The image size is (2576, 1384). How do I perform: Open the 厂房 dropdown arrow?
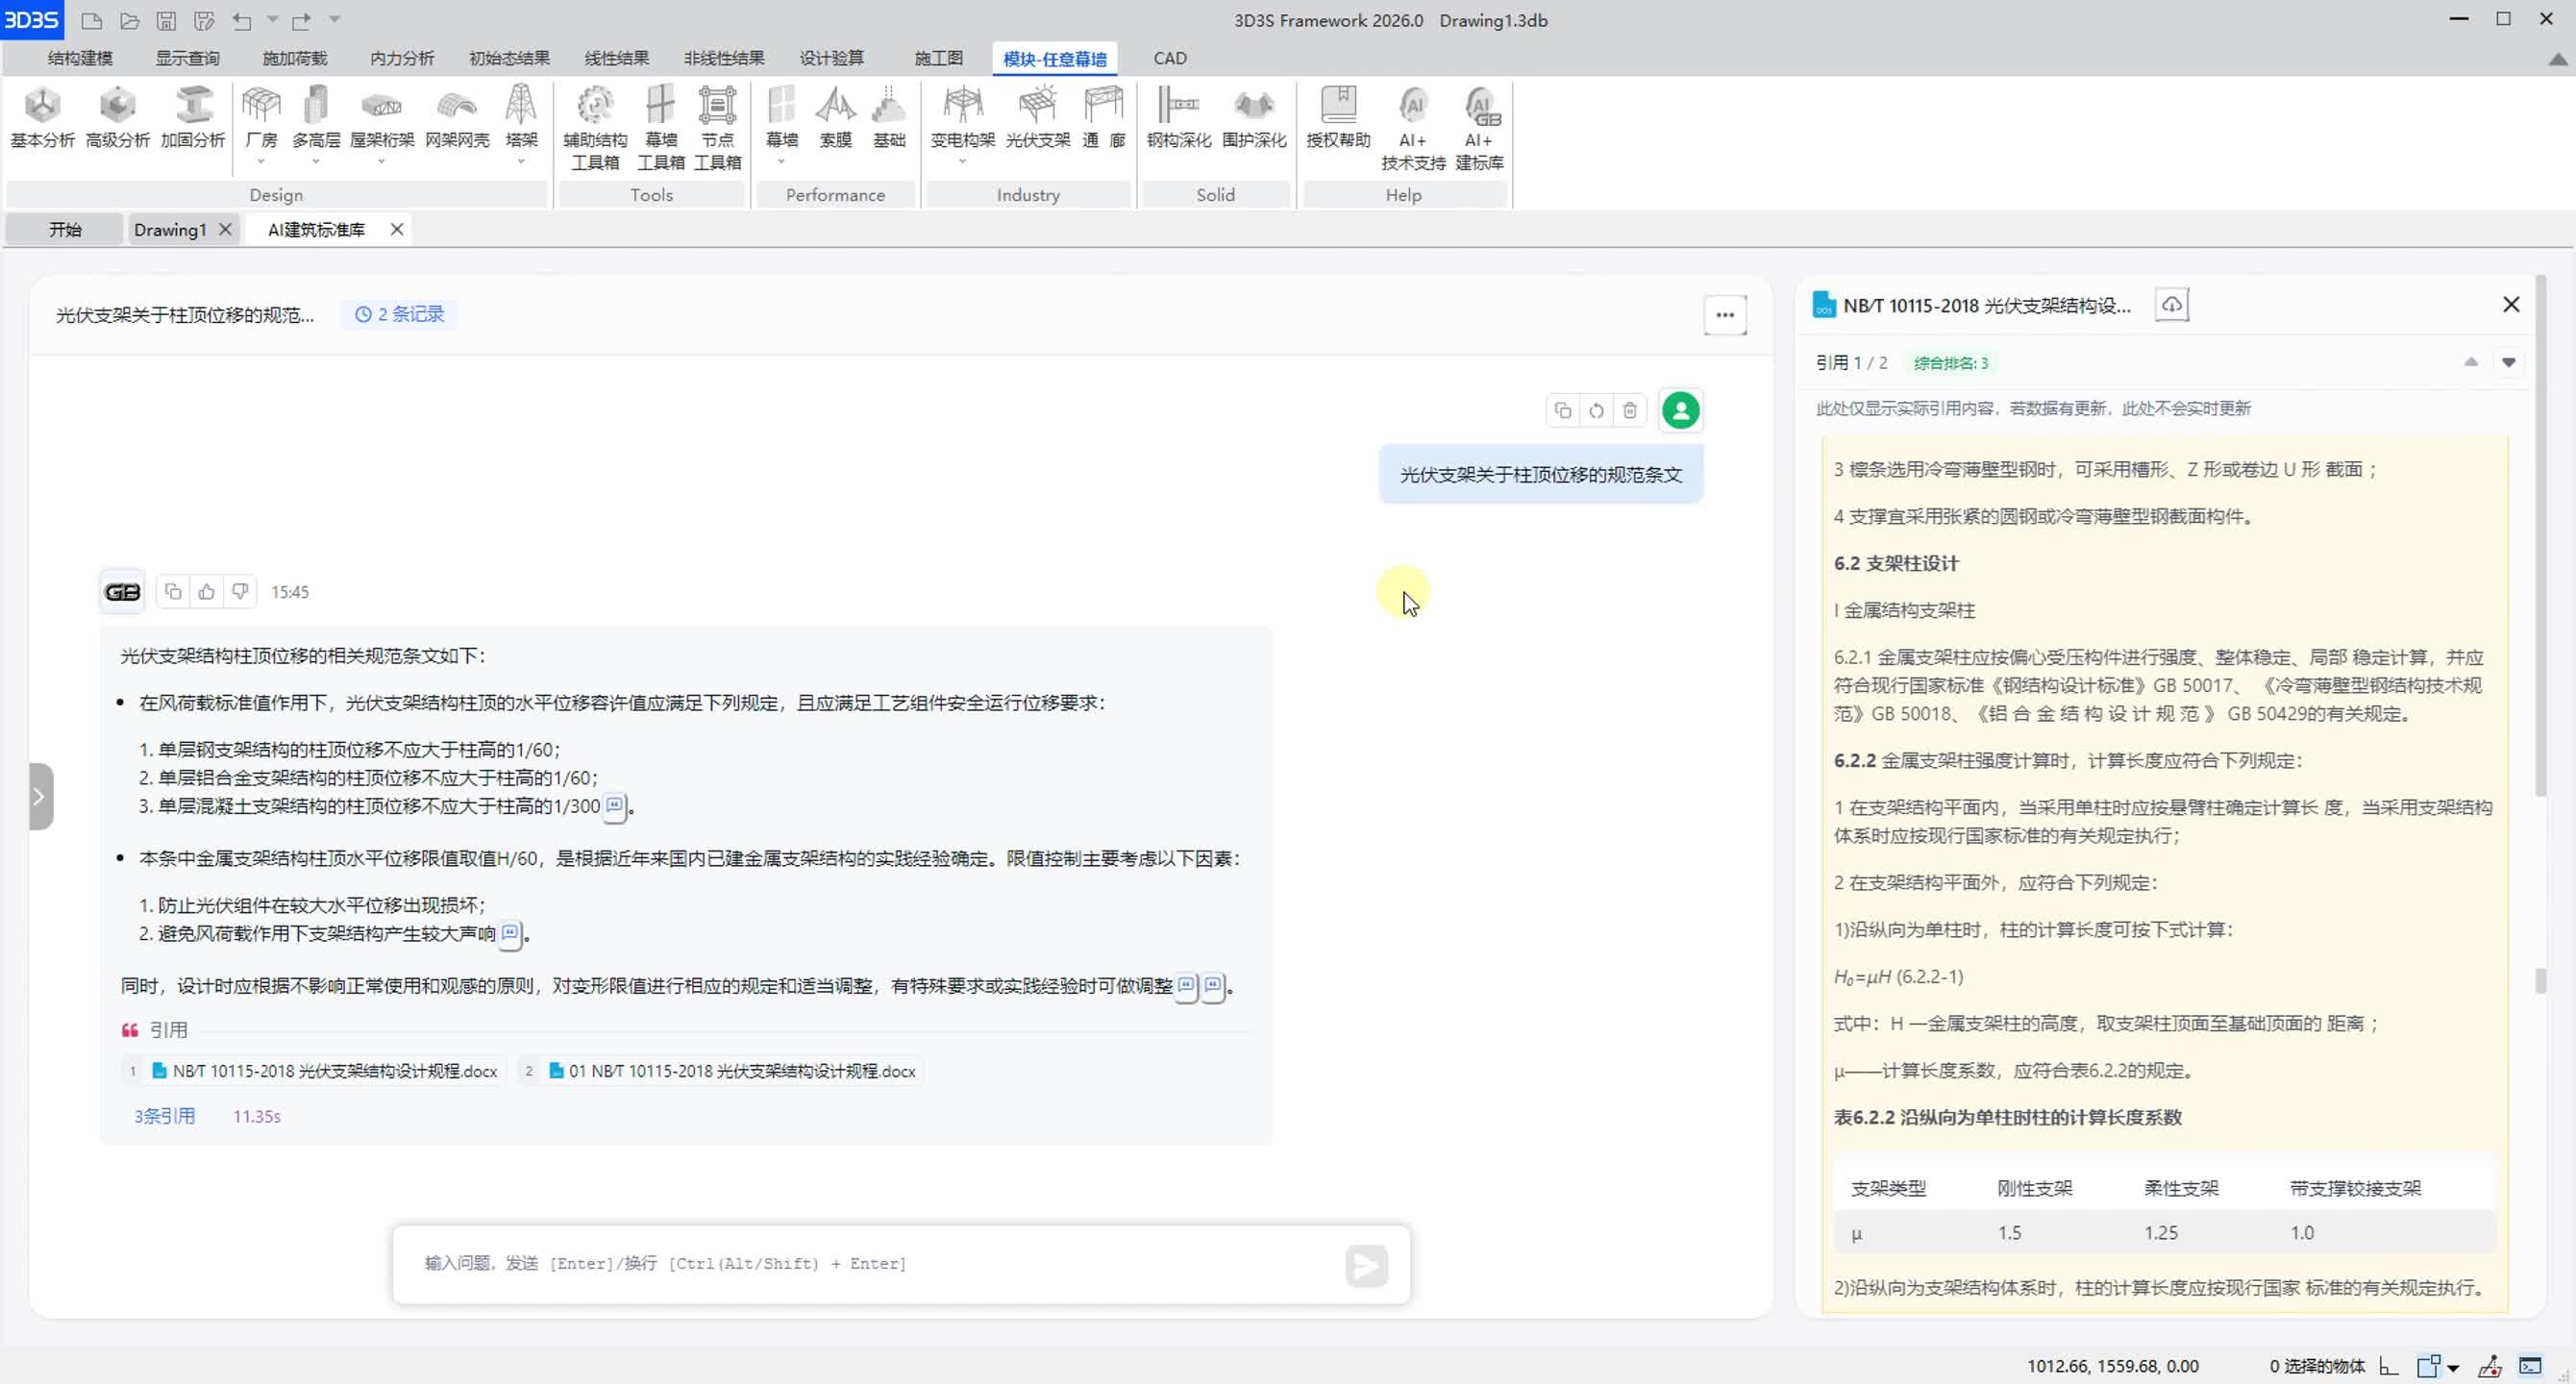261,162
